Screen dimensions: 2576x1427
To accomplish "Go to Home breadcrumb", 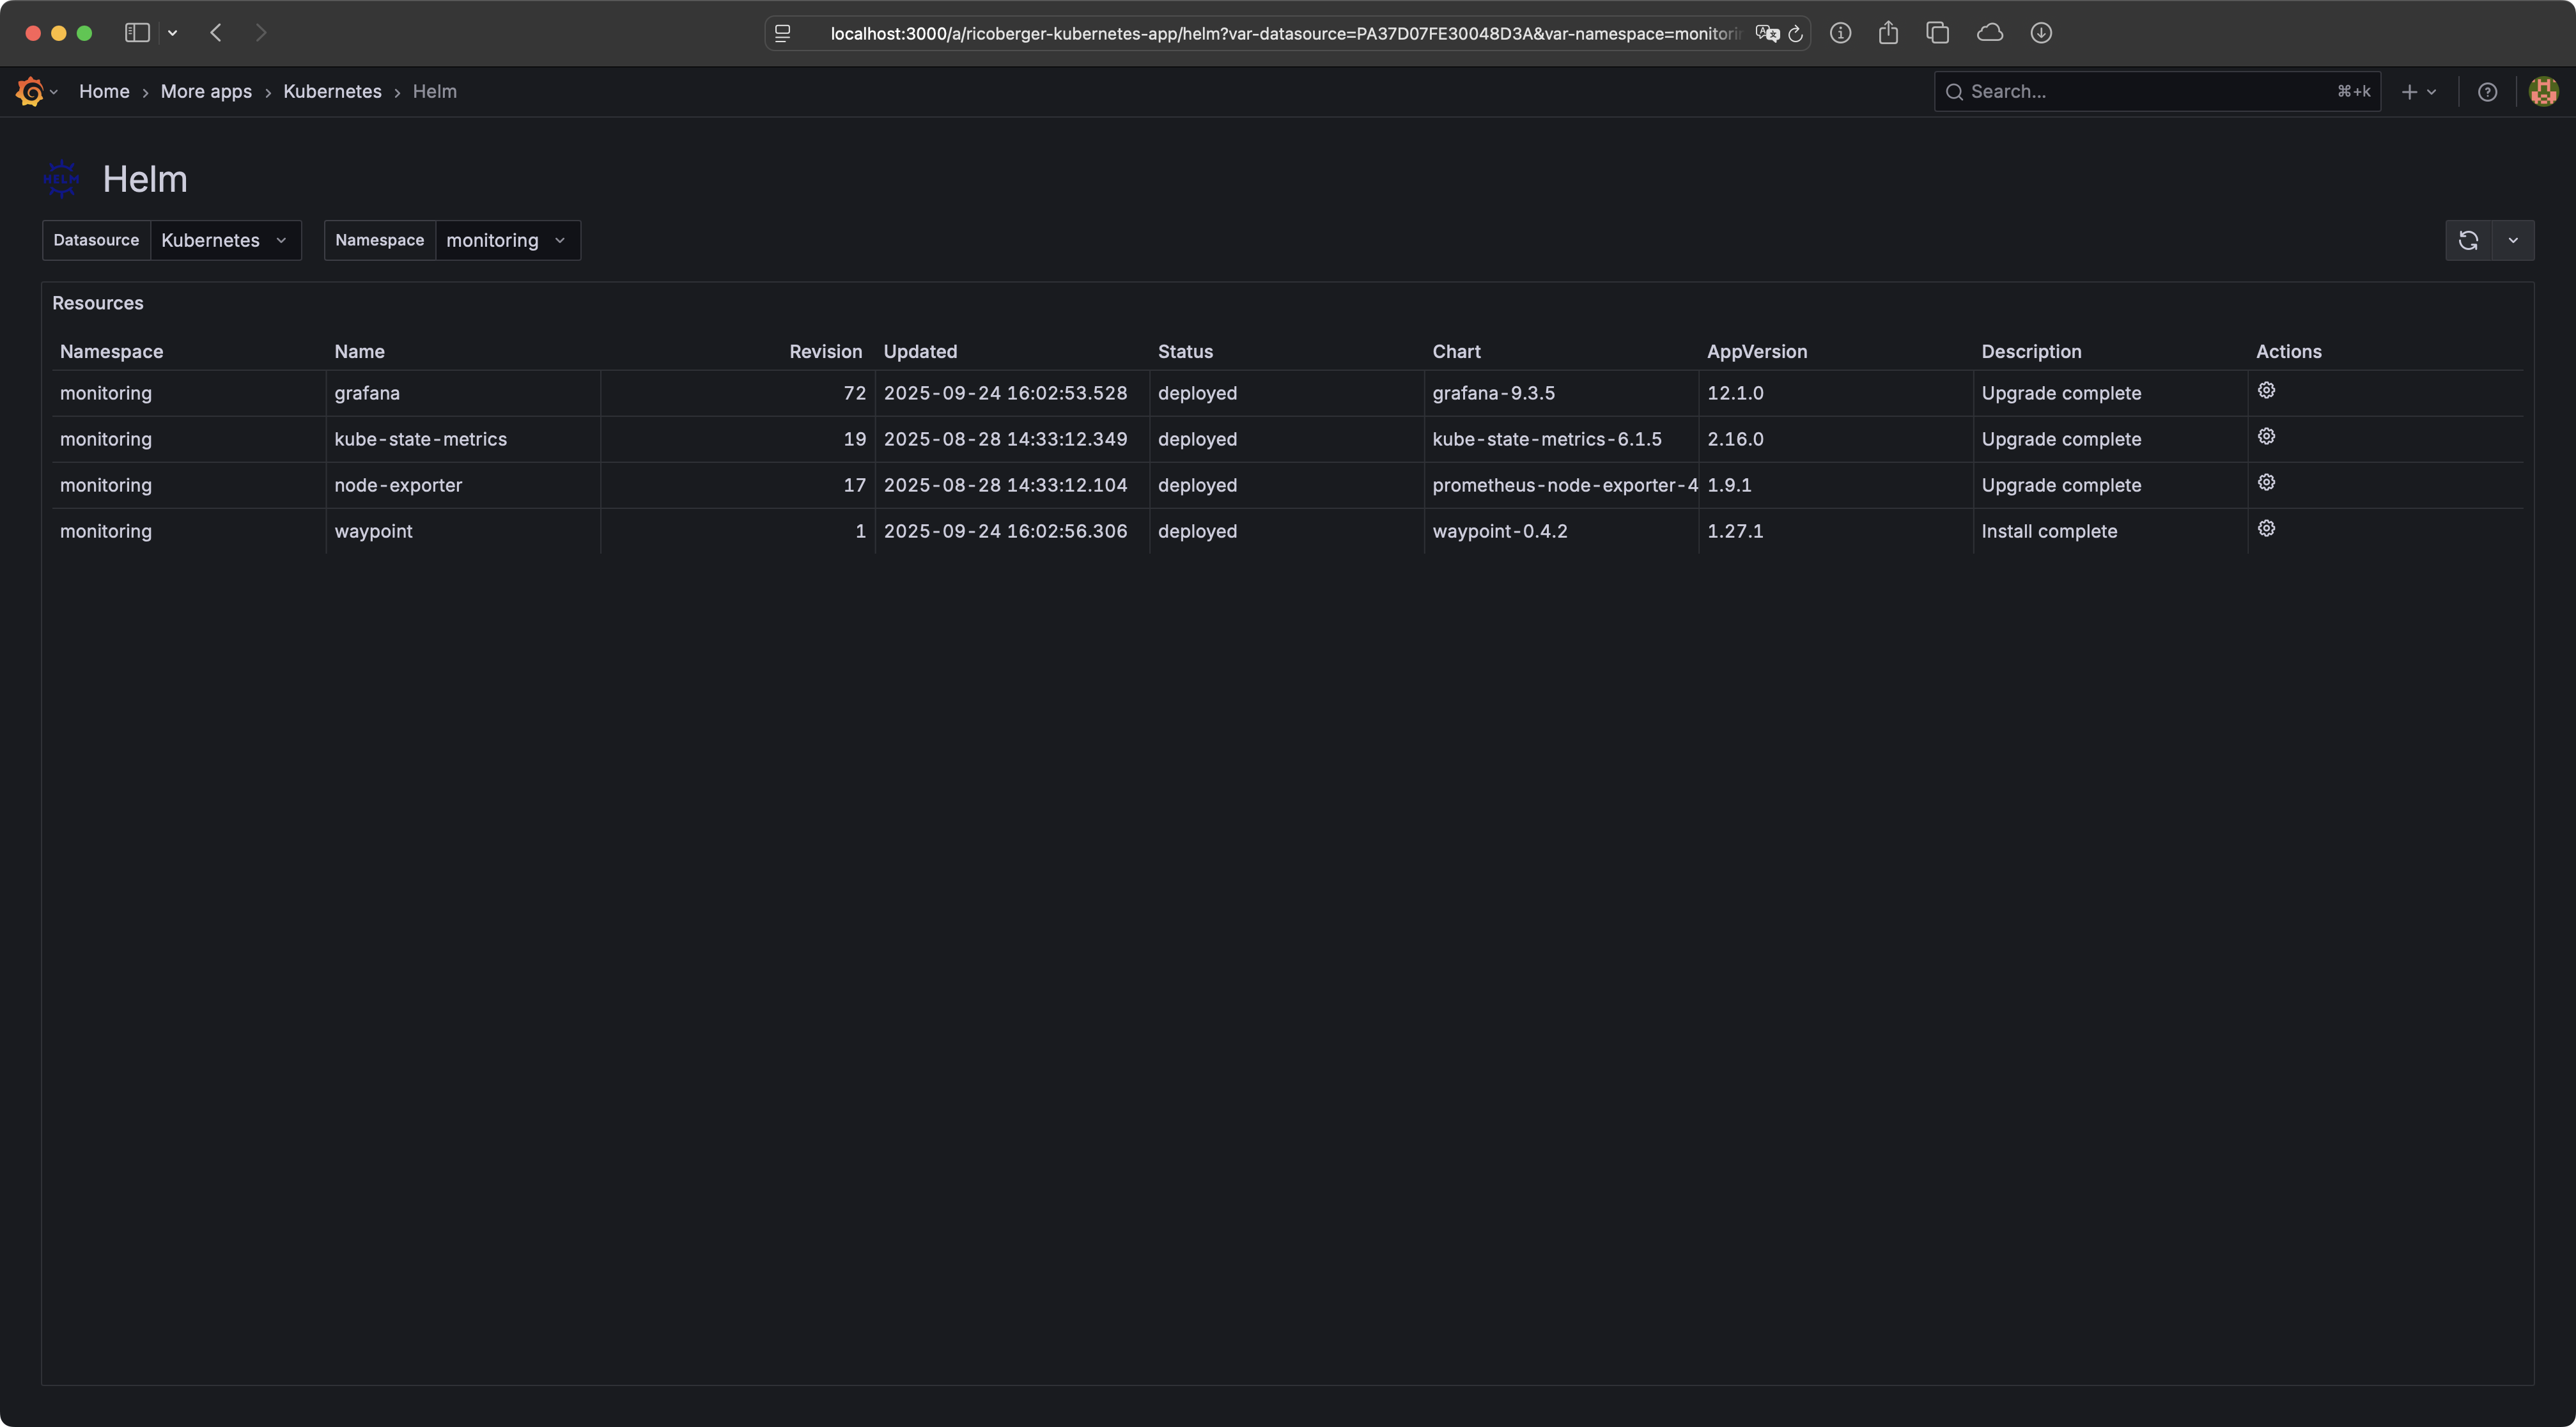I will pos(104,91).
